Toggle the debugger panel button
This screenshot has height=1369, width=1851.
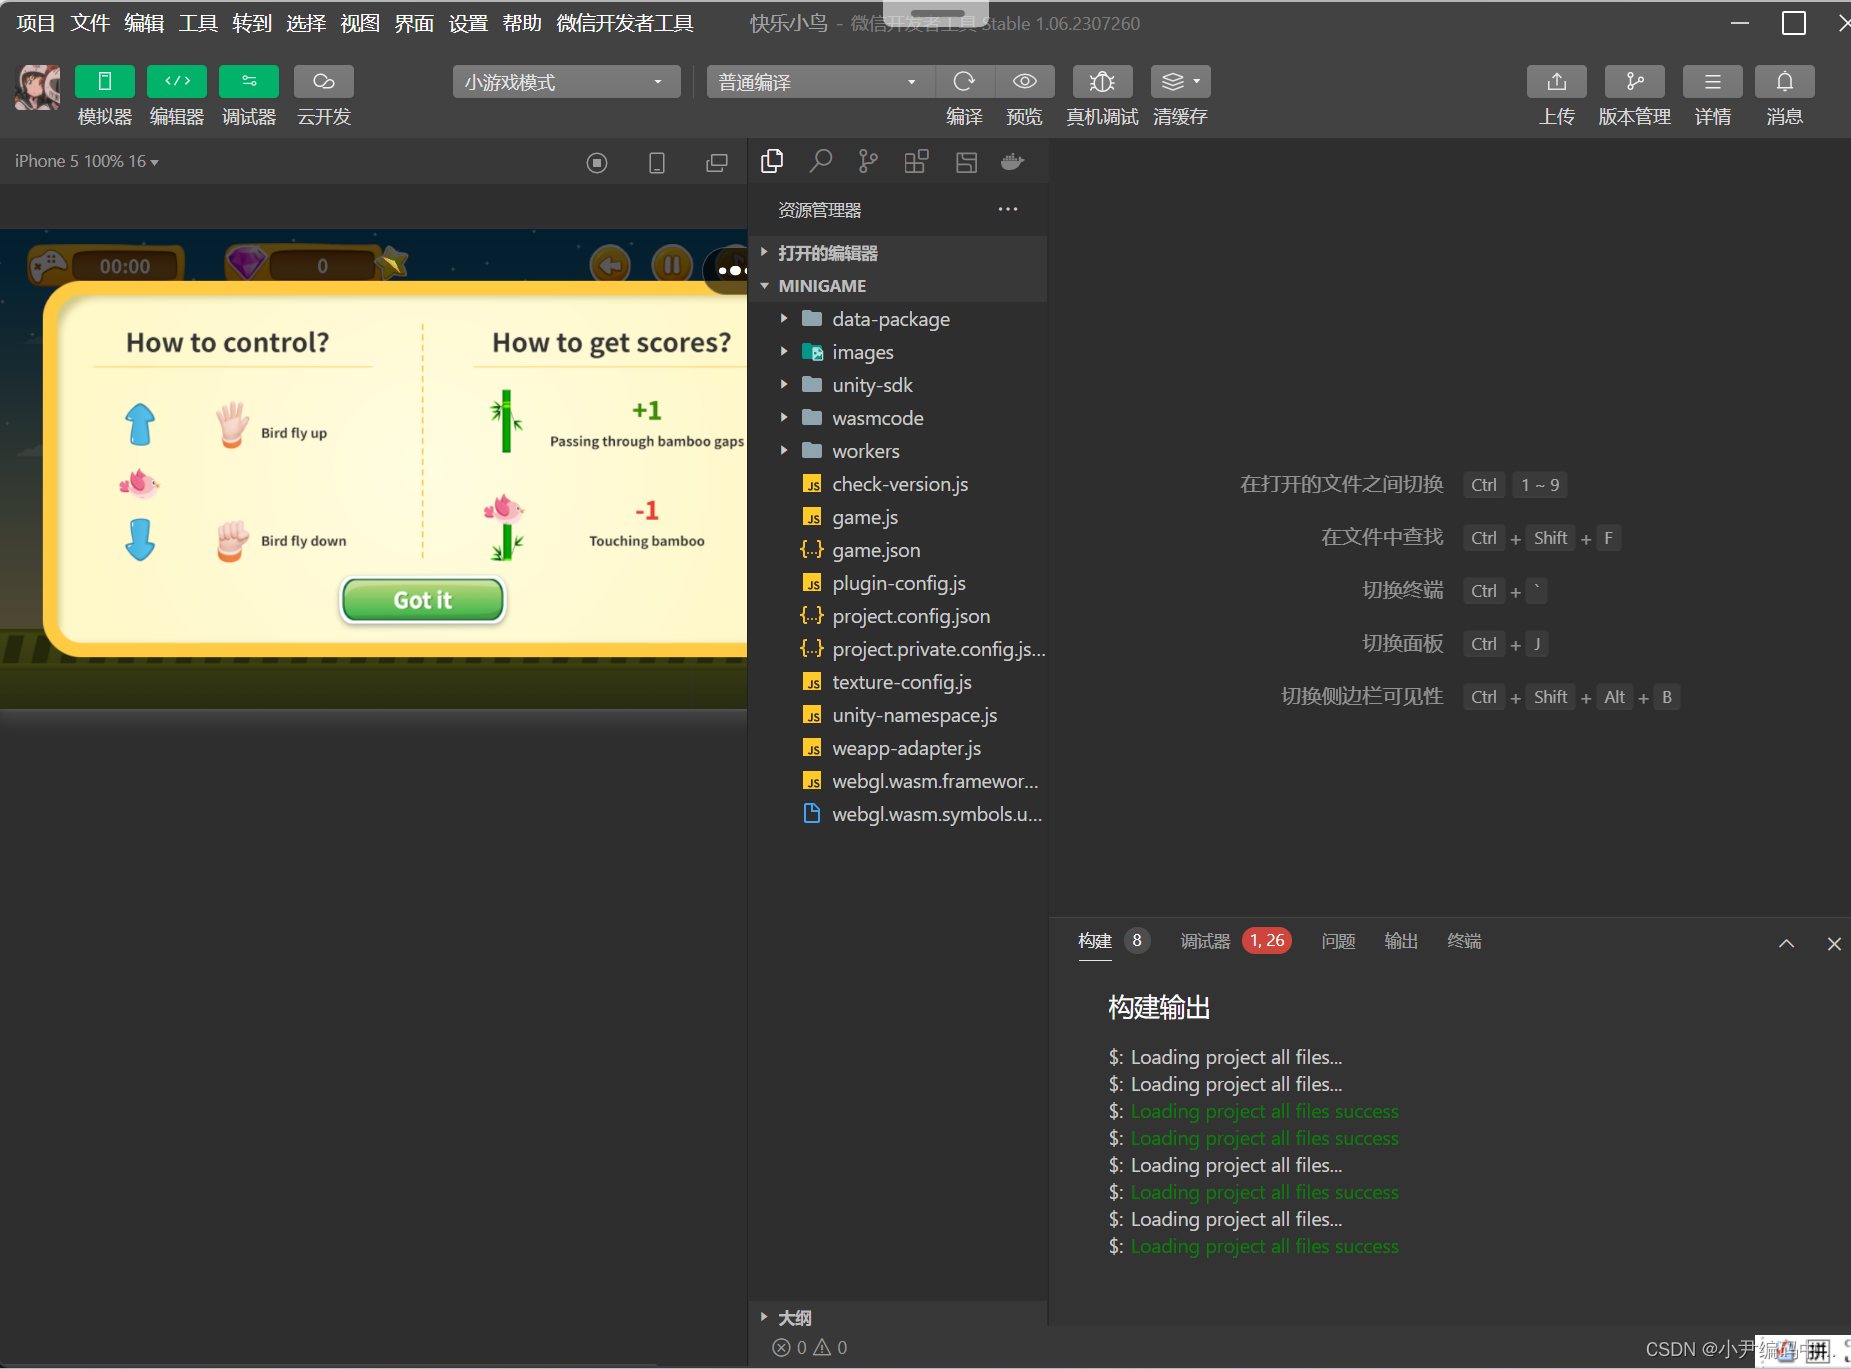point(249,81)
